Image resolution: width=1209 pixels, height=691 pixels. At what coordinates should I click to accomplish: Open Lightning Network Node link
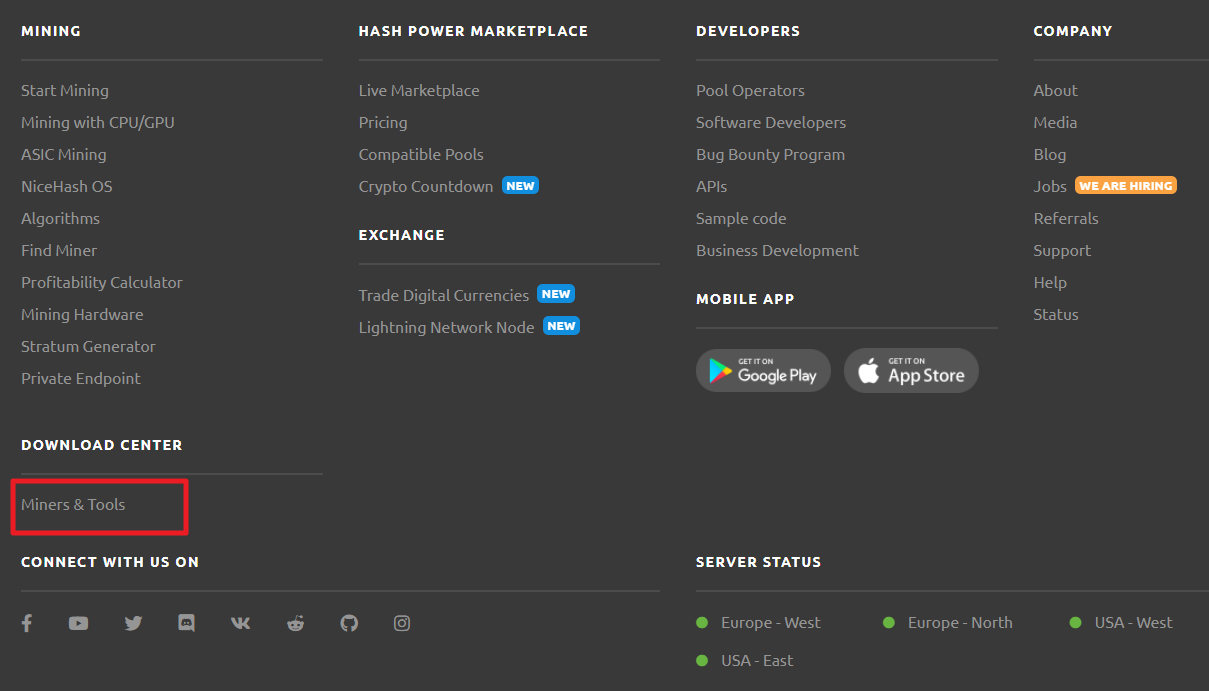click(447, 327)
